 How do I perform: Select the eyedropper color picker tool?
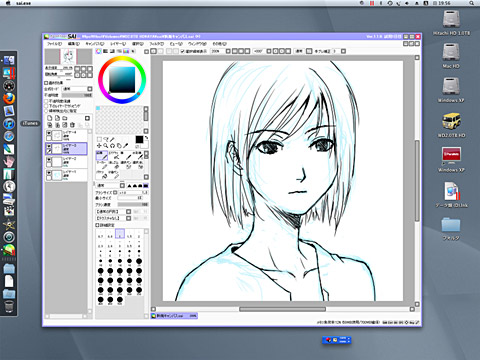(125, 146)
